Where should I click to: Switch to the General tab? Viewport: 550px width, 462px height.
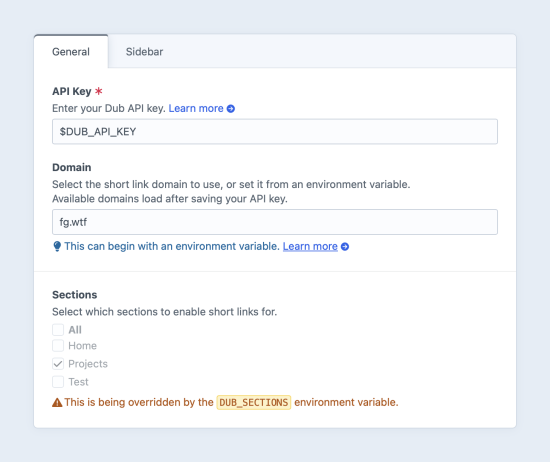click(x=71, y=52)
